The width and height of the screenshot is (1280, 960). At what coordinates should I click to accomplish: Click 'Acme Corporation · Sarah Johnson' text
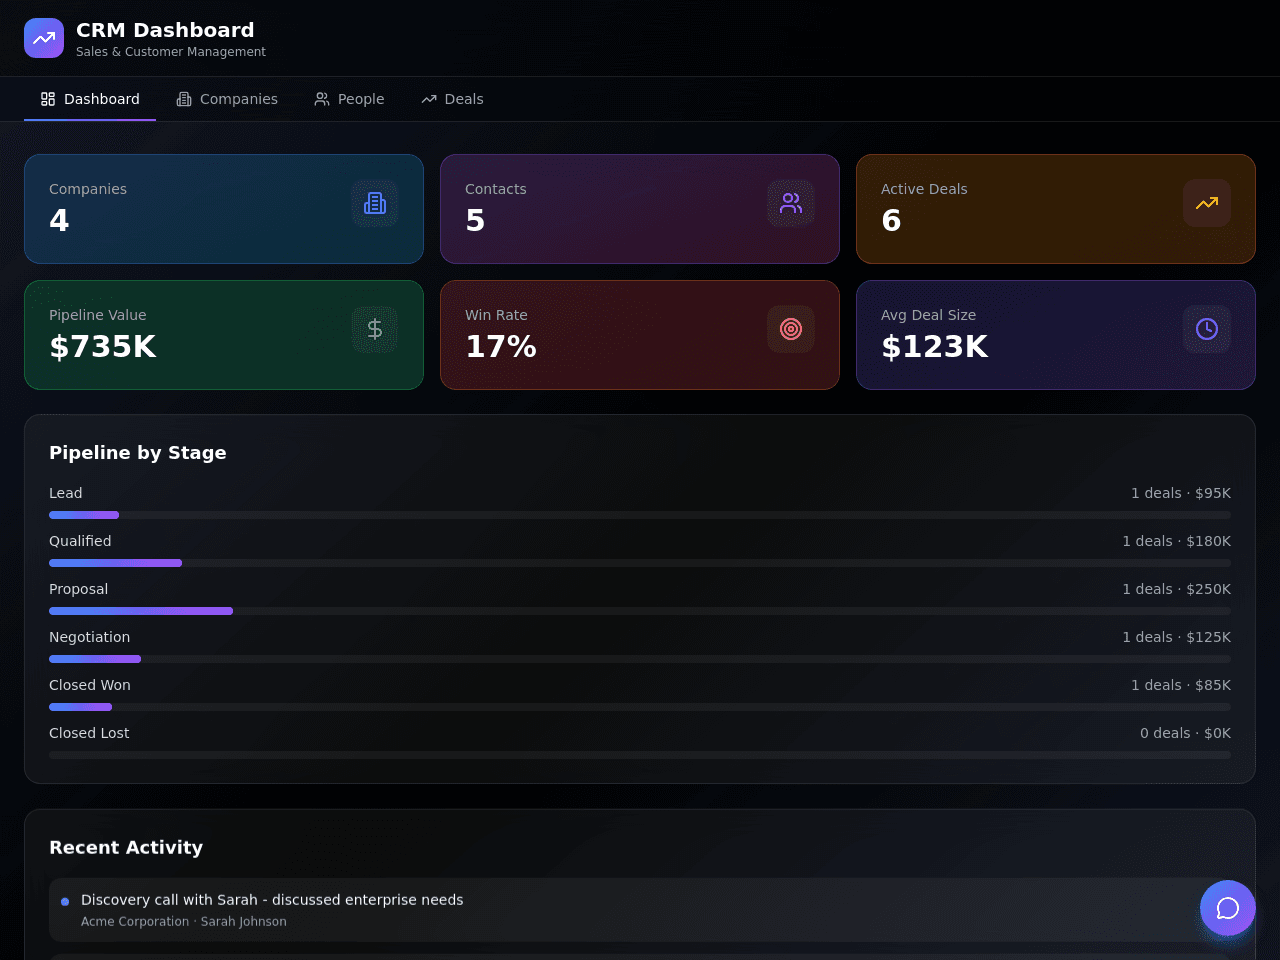184,922
